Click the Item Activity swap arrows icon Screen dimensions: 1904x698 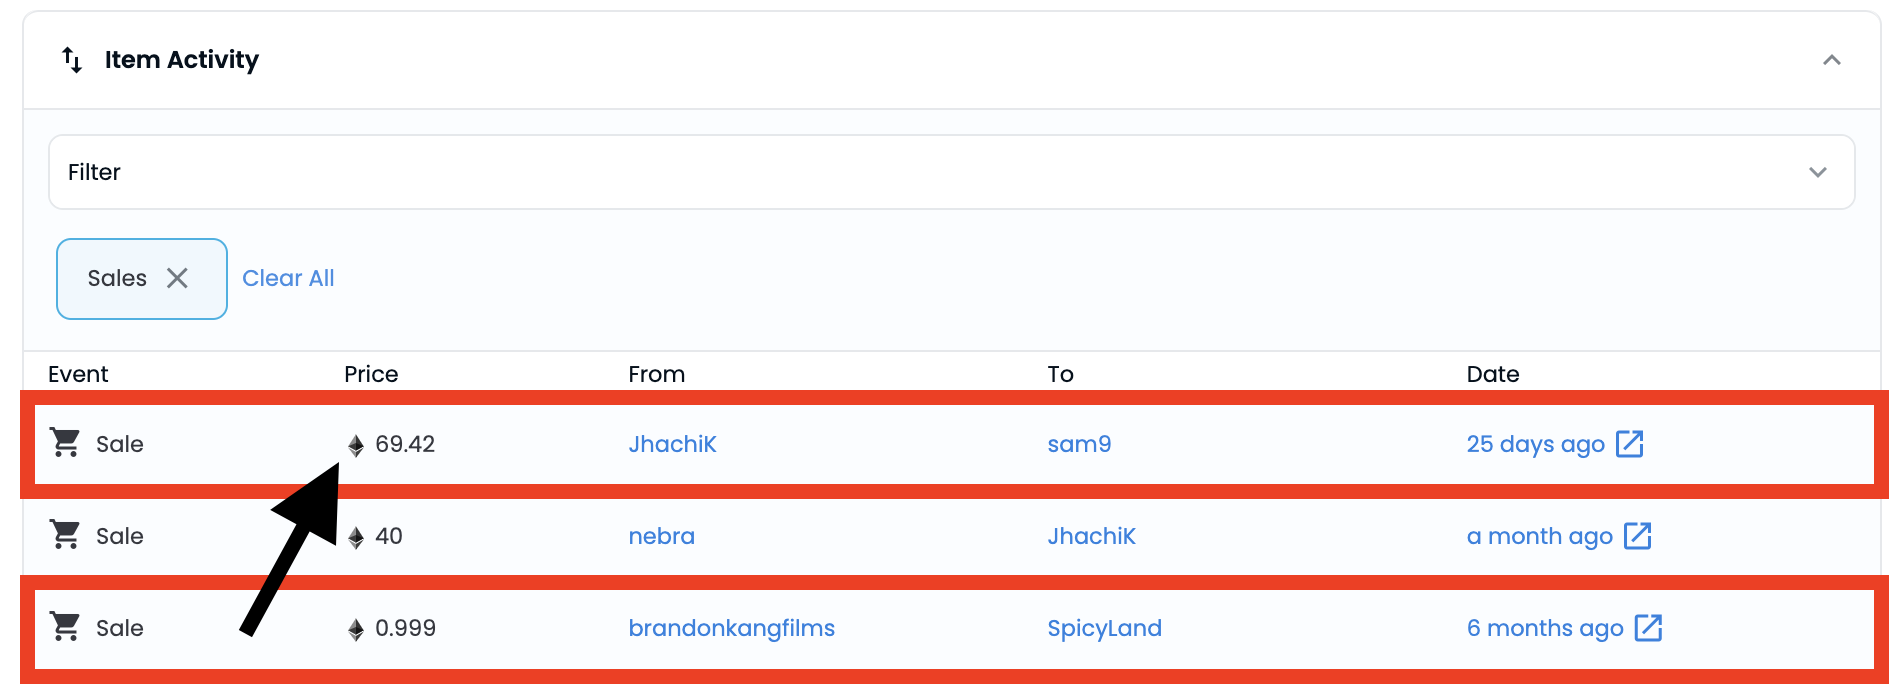(x=72, y=60)
